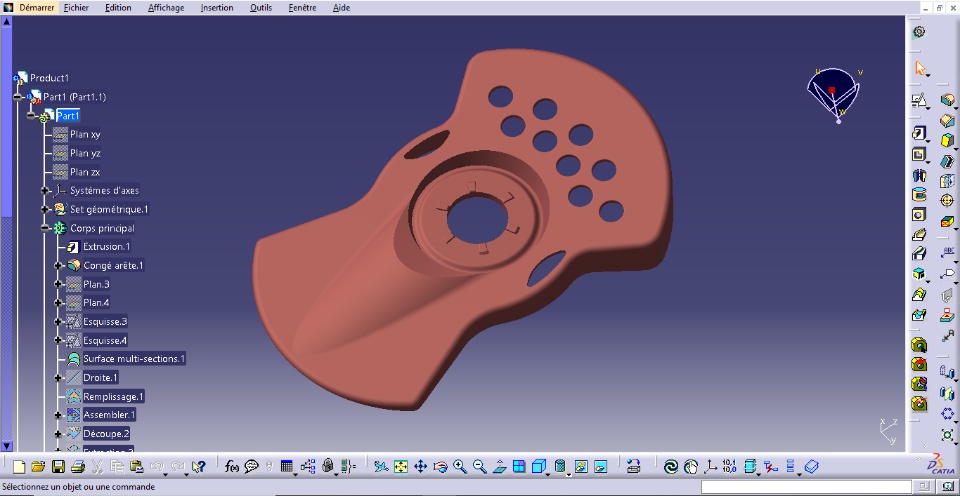Open the Insertion menu
This screenshot has width=960, height=496.
coord(217,8)
